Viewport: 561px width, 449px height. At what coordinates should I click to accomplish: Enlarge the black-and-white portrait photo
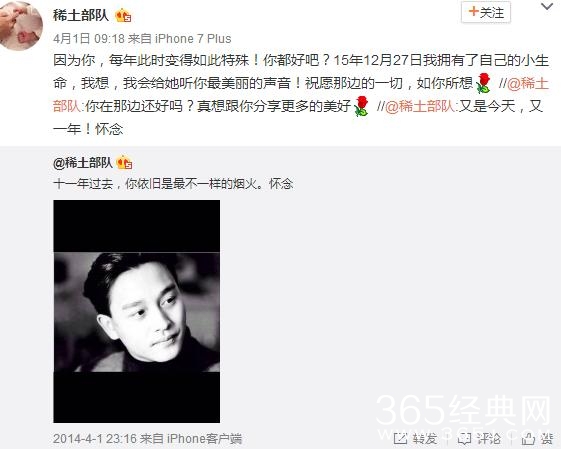pos(137,311)
